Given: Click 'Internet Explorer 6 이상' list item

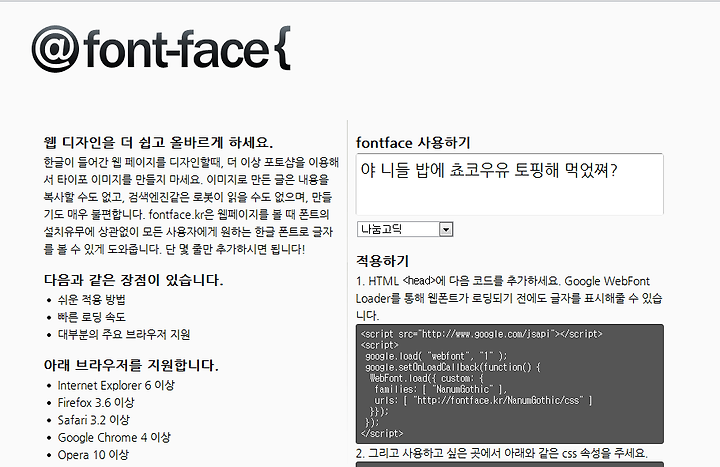Looking at the screenshot, I should click(x=116, y=385).
